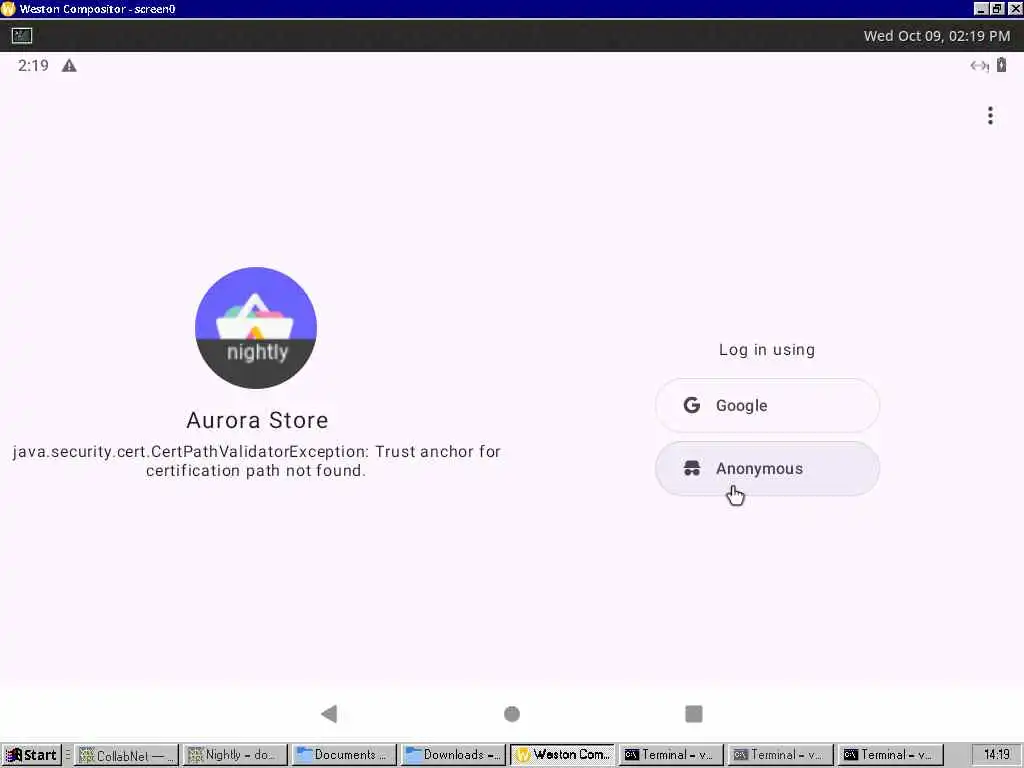Image resolution: width=1024 pixels, height=768 pixels.
Task: Switch to the Downloads folder taskbar item
Action: (453, 755)
